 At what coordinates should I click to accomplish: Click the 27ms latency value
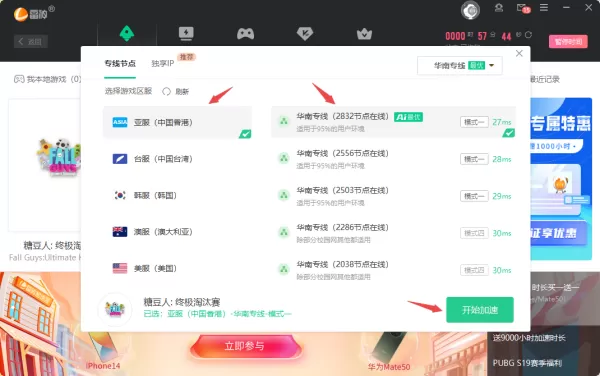coord(502,122)
